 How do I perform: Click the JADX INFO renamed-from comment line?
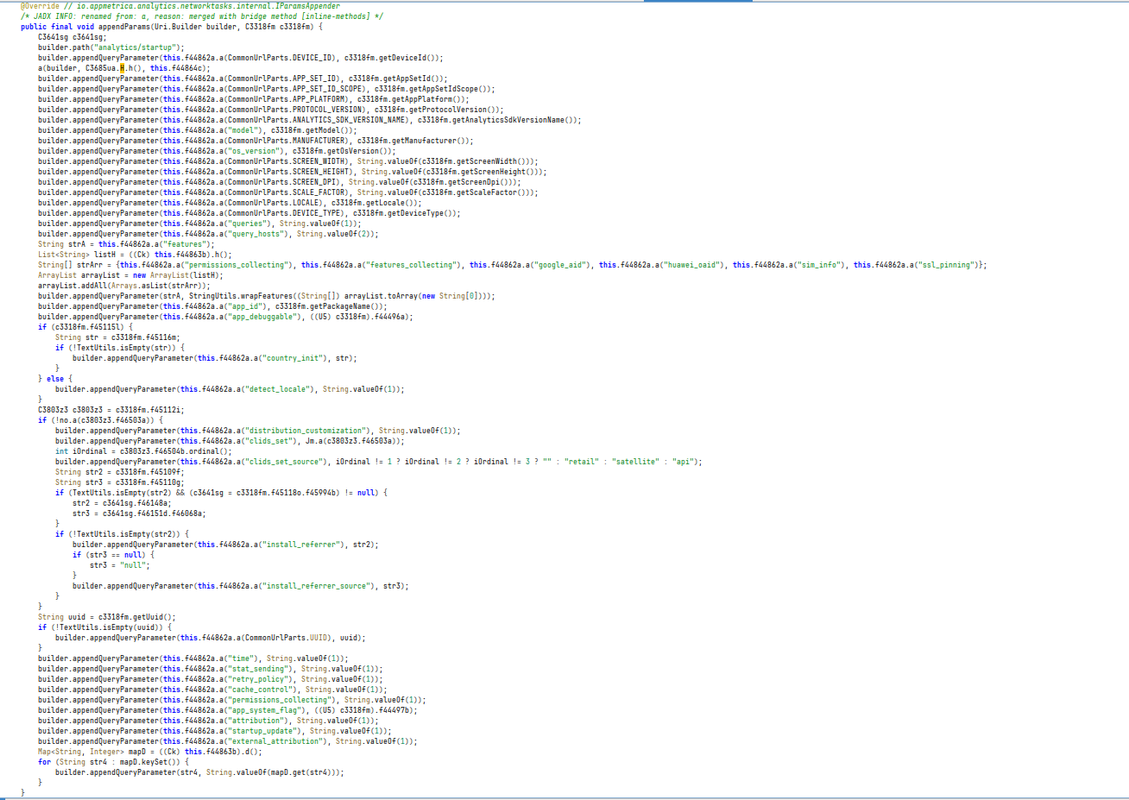tap(202, 16)
